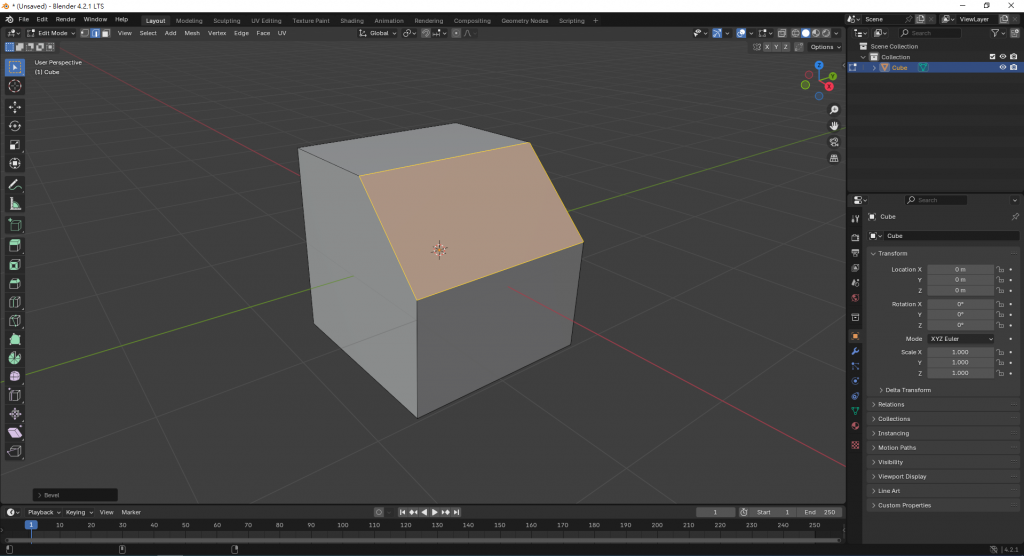Select the Extrude Region tool
Screen dimensions: 1024x556
click(15, 246)
